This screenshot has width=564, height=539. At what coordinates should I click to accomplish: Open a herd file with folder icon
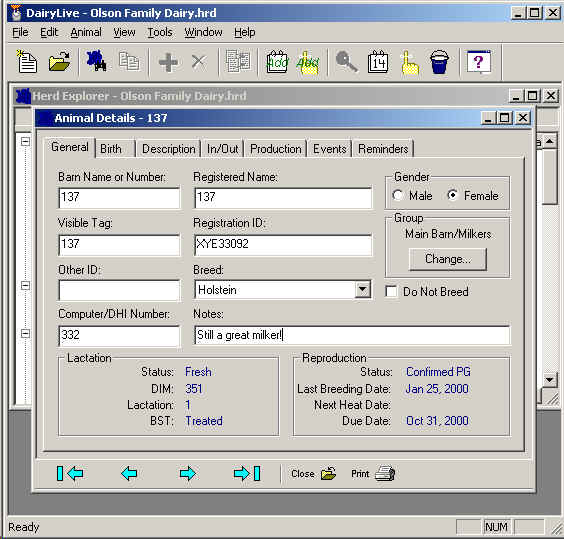59,62
